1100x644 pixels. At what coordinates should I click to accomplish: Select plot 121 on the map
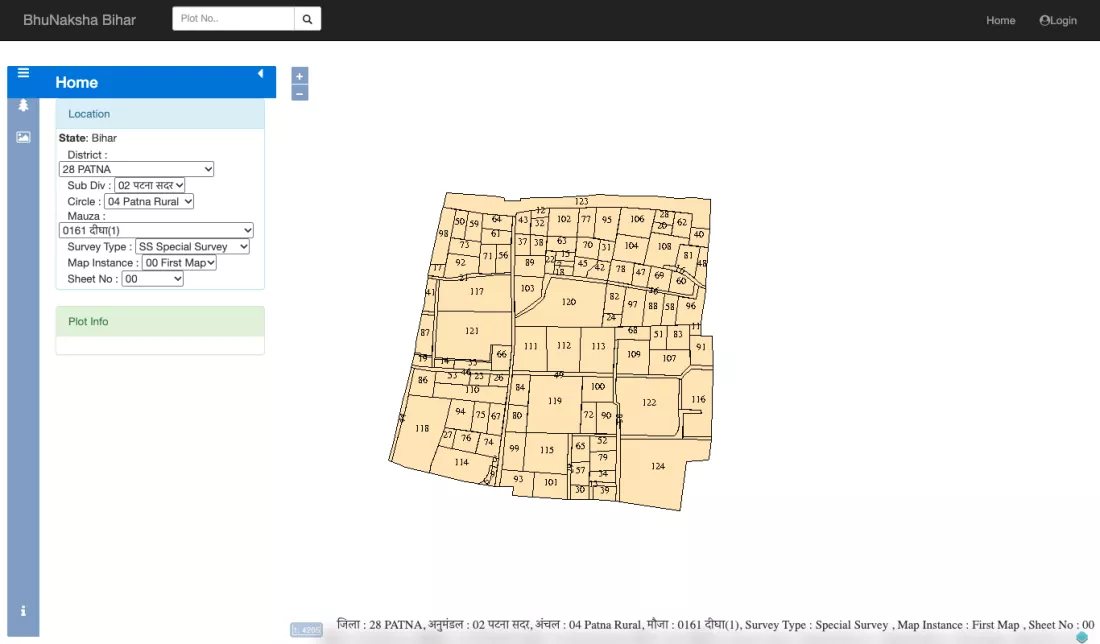tap(471, 330)
